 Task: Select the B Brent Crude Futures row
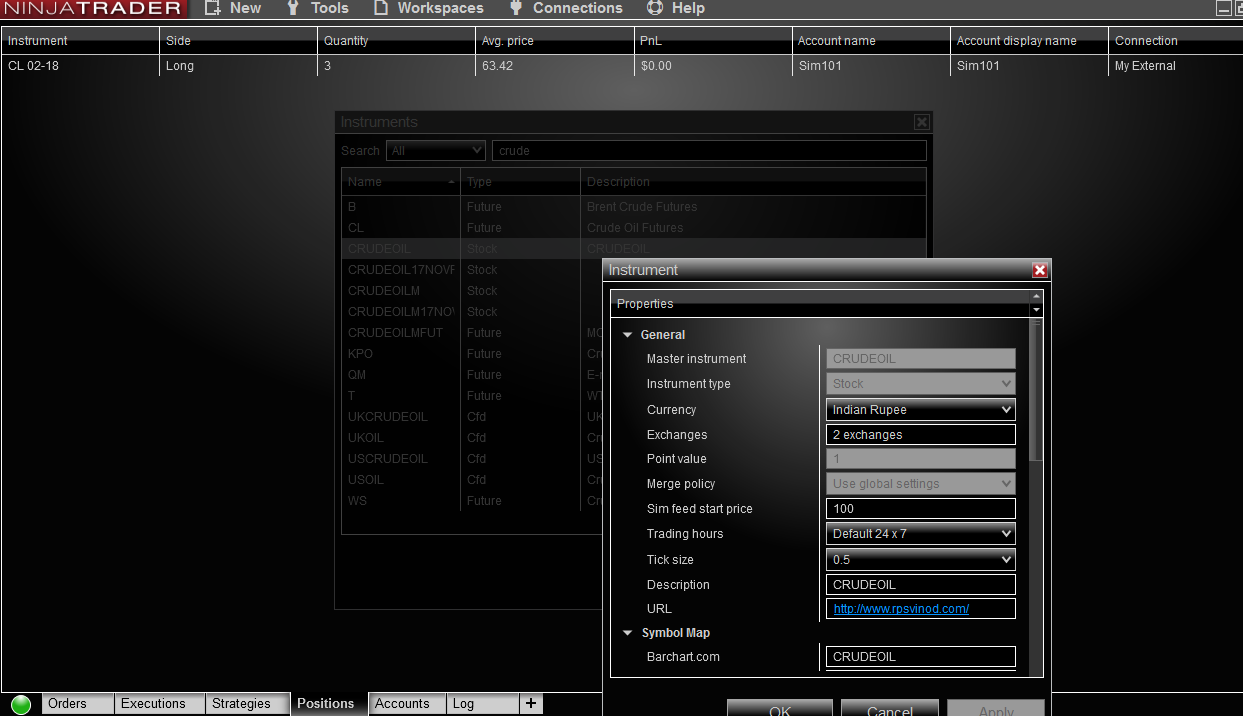[x=634, y=207]
